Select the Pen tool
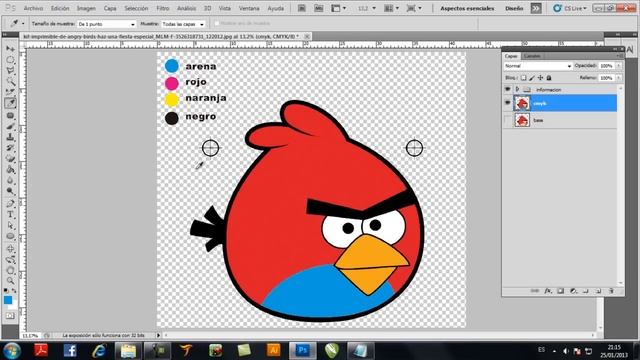Image resolution: width=640 pixels, height=360 pixels. coord(10,204)
